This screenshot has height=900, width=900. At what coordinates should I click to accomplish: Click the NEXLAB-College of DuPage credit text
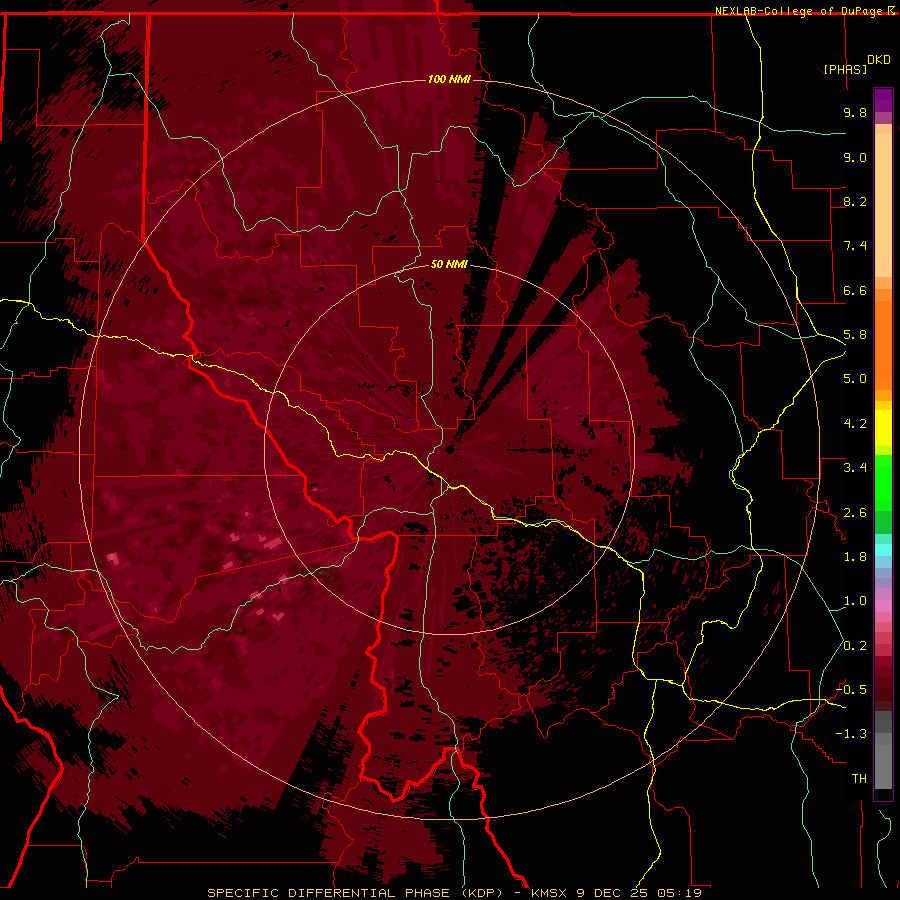800,11
